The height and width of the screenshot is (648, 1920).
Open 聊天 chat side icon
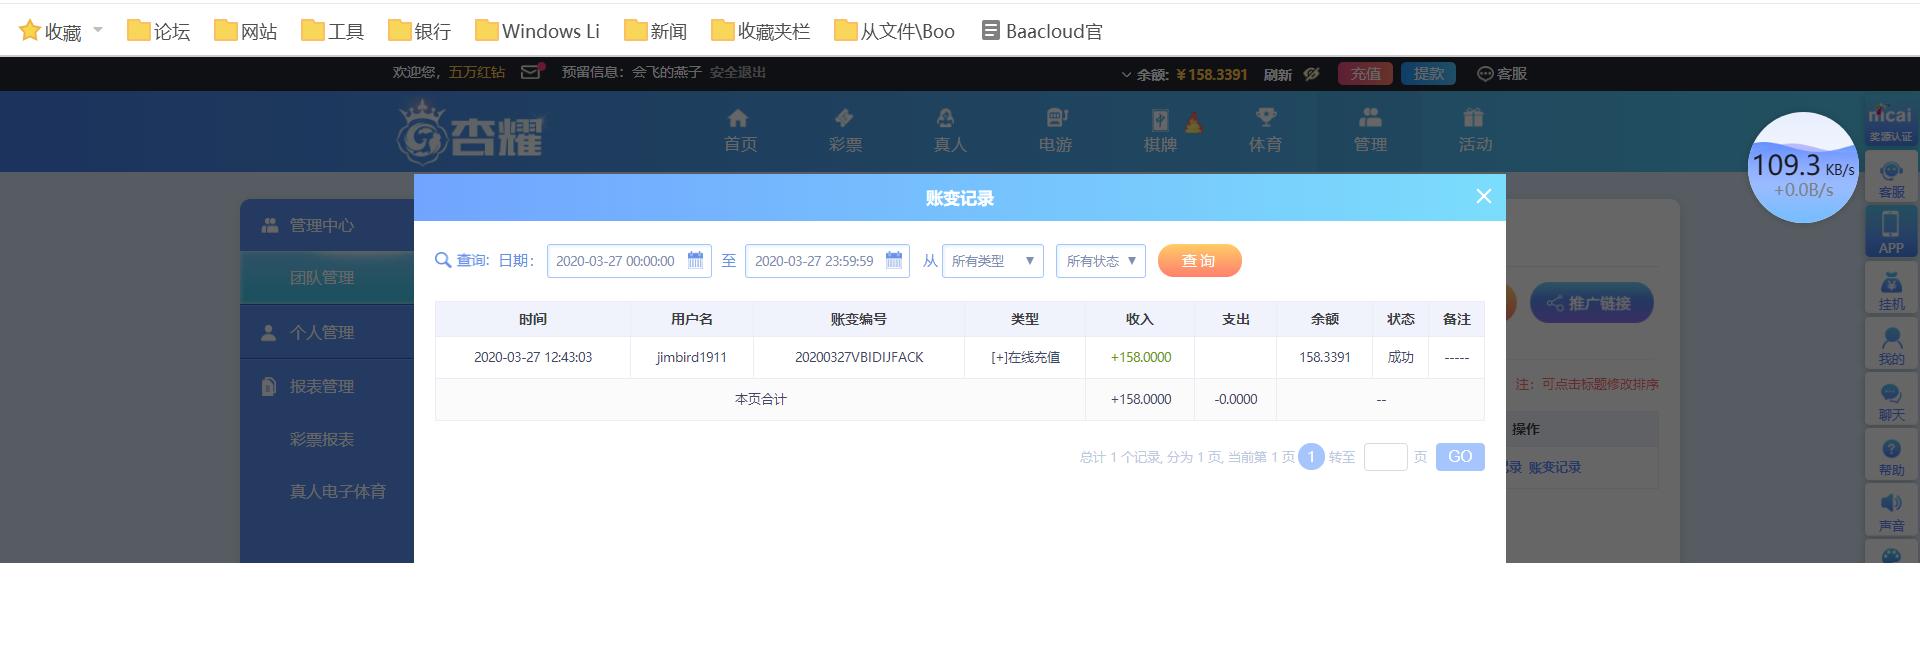pos(1891,400)
